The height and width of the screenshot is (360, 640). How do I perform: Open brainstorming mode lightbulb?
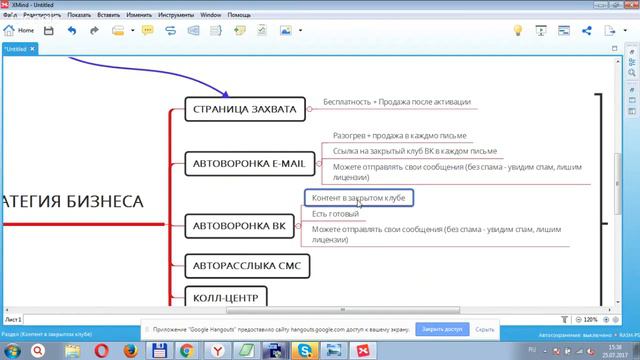518,30
